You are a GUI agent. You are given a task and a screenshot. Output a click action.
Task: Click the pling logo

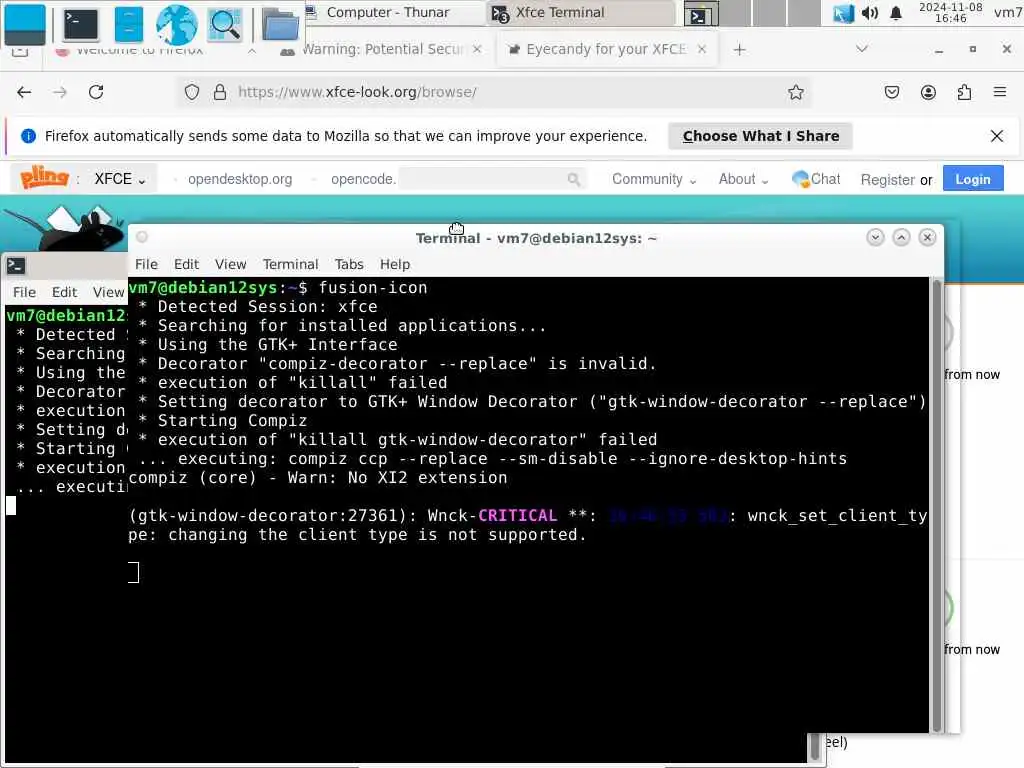pyautogui.click(x=44, y=178)
